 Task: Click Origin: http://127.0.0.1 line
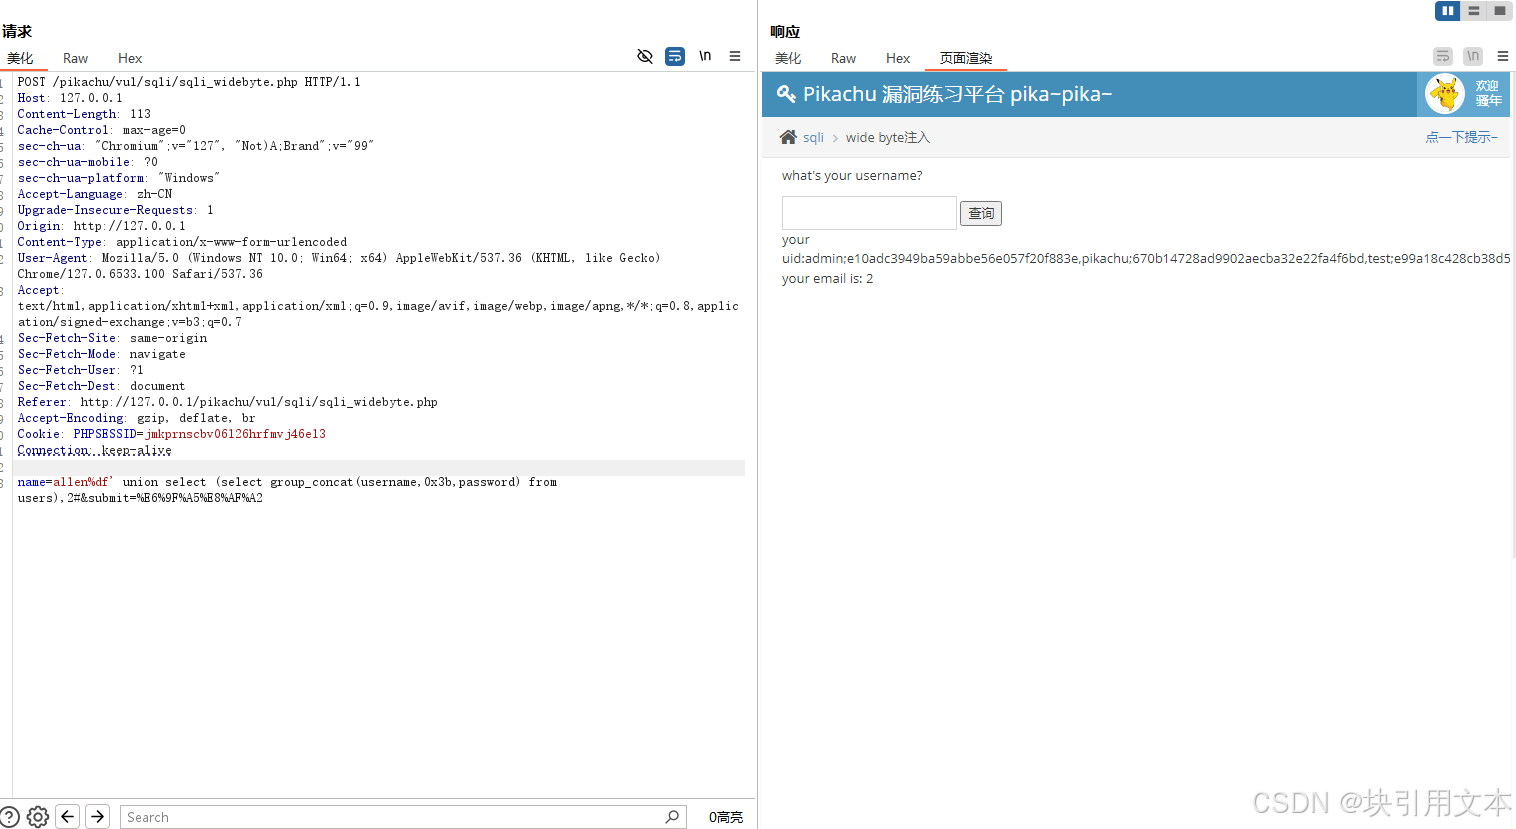pyautogui.click(x=101, y=226)
